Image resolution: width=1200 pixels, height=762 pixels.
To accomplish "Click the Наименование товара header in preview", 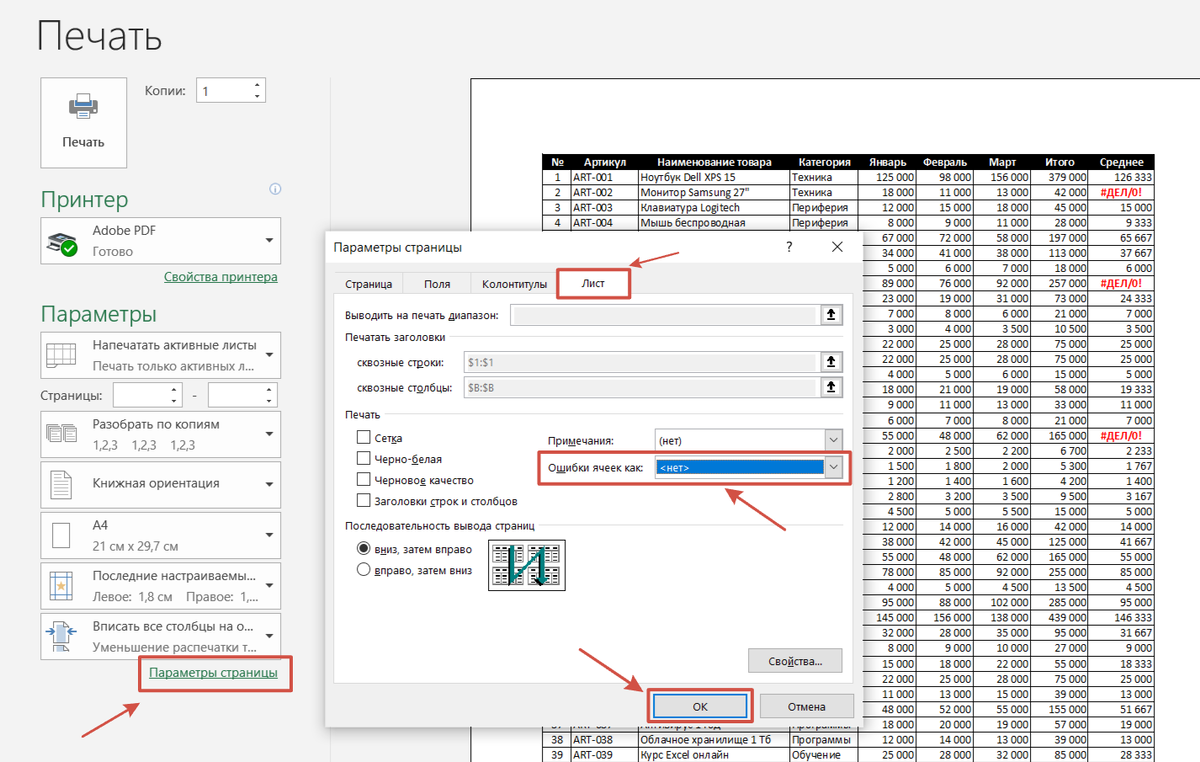I will 714,162.
